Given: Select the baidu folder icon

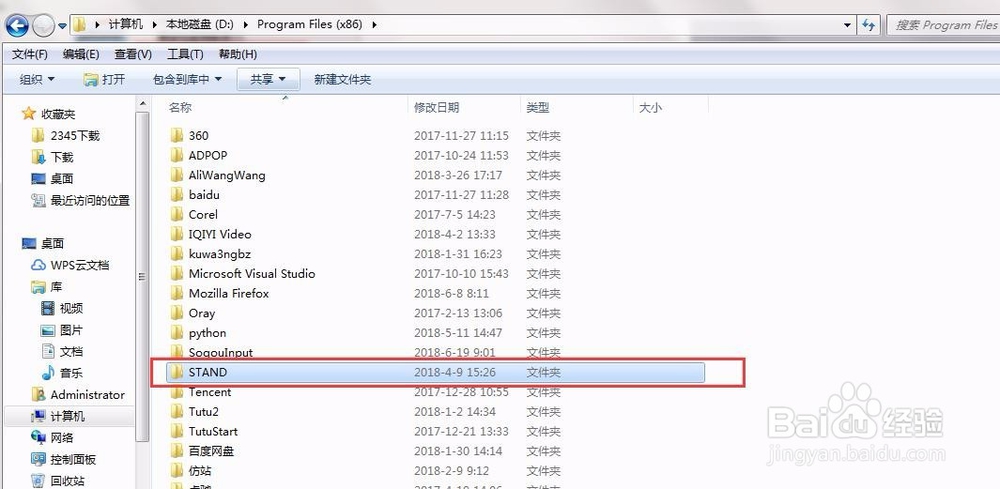Looking at the screenshot, I should pos(177,194).
